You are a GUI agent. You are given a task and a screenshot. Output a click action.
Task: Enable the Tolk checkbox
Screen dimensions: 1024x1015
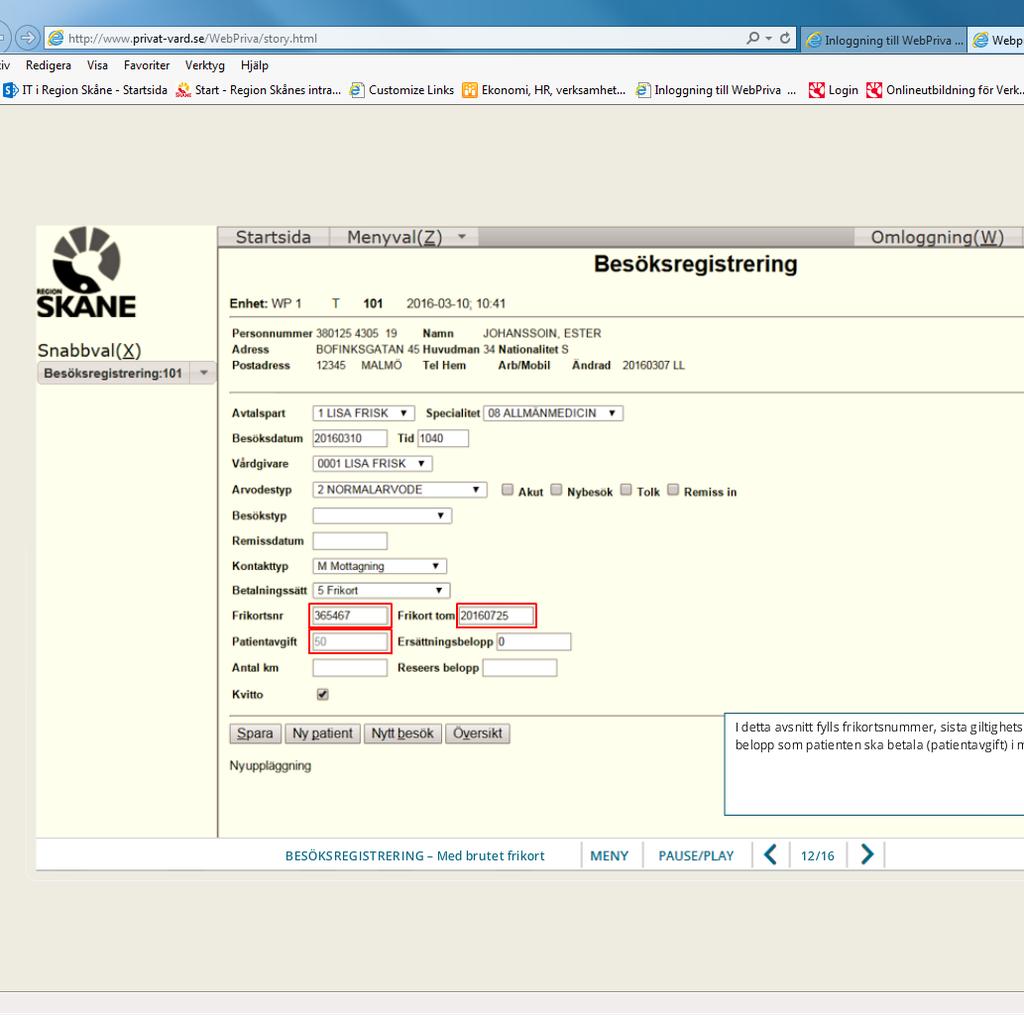pos(626,490)
